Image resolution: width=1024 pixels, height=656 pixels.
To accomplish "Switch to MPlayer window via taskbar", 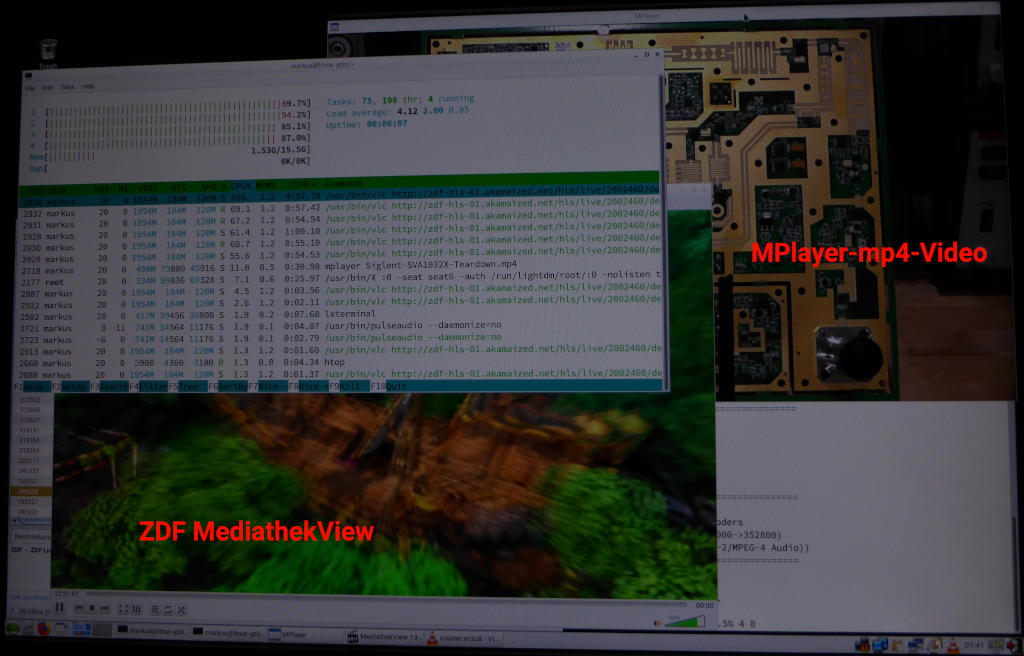I will [x=305, y=634].
